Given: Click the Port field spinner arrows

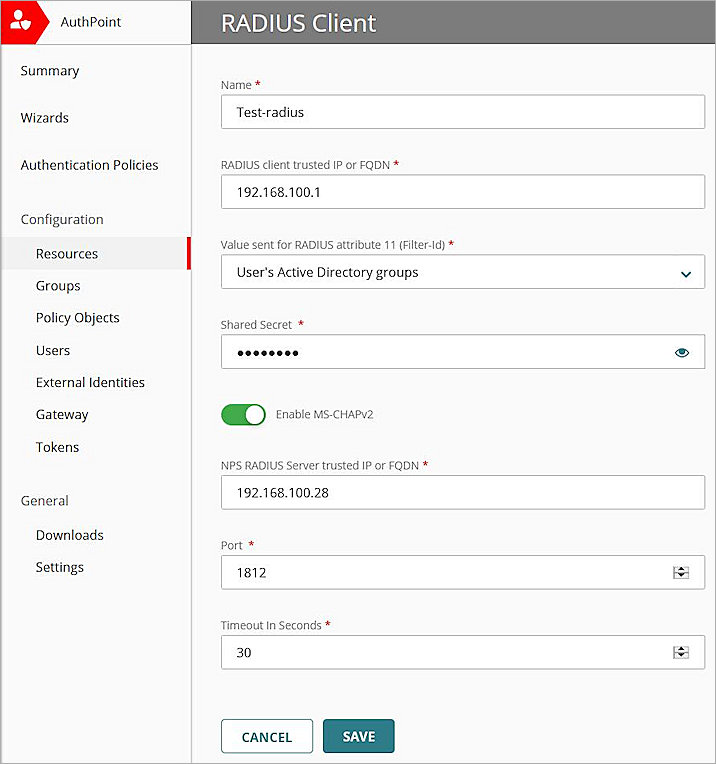Looking at the screenshot, I should 681,573.
